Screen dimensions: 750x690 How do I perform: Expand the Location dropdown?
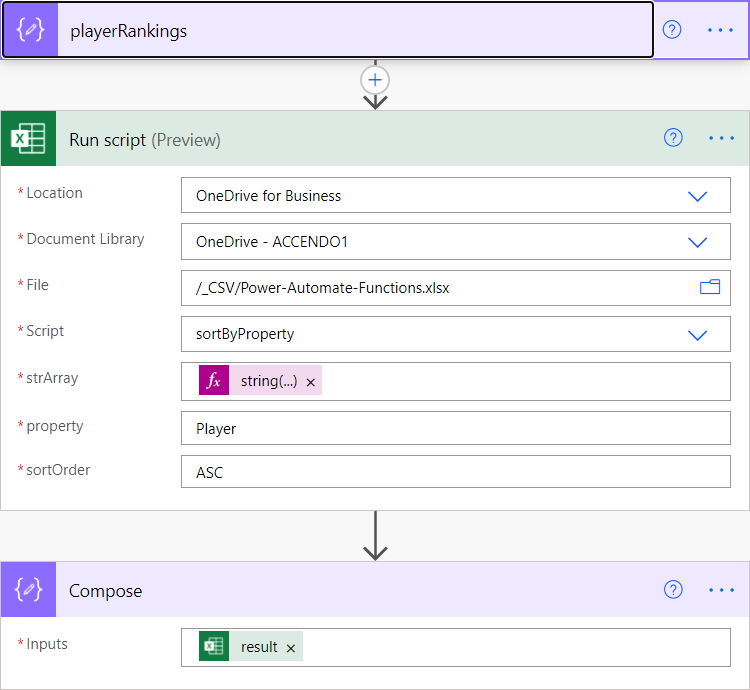(x=697, y=196)
